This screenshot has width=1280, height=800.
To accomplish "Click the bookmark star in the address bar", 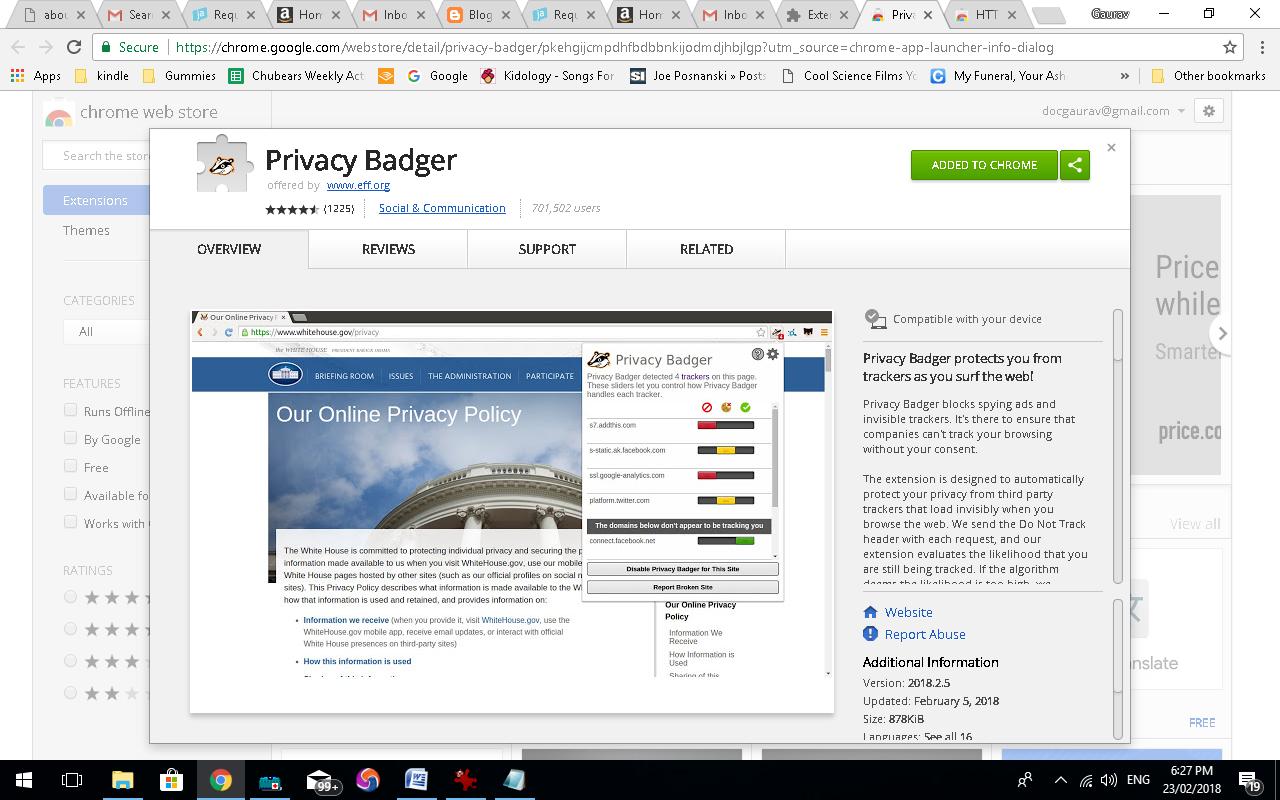I will coord(1229,46).
